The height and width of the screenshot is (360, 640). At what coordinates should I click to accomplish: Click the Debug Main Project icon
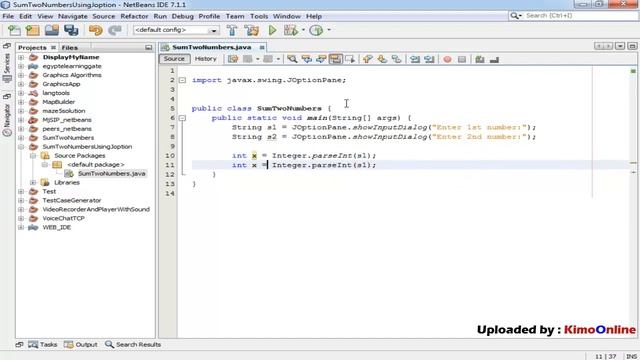(x=291, y=30)
